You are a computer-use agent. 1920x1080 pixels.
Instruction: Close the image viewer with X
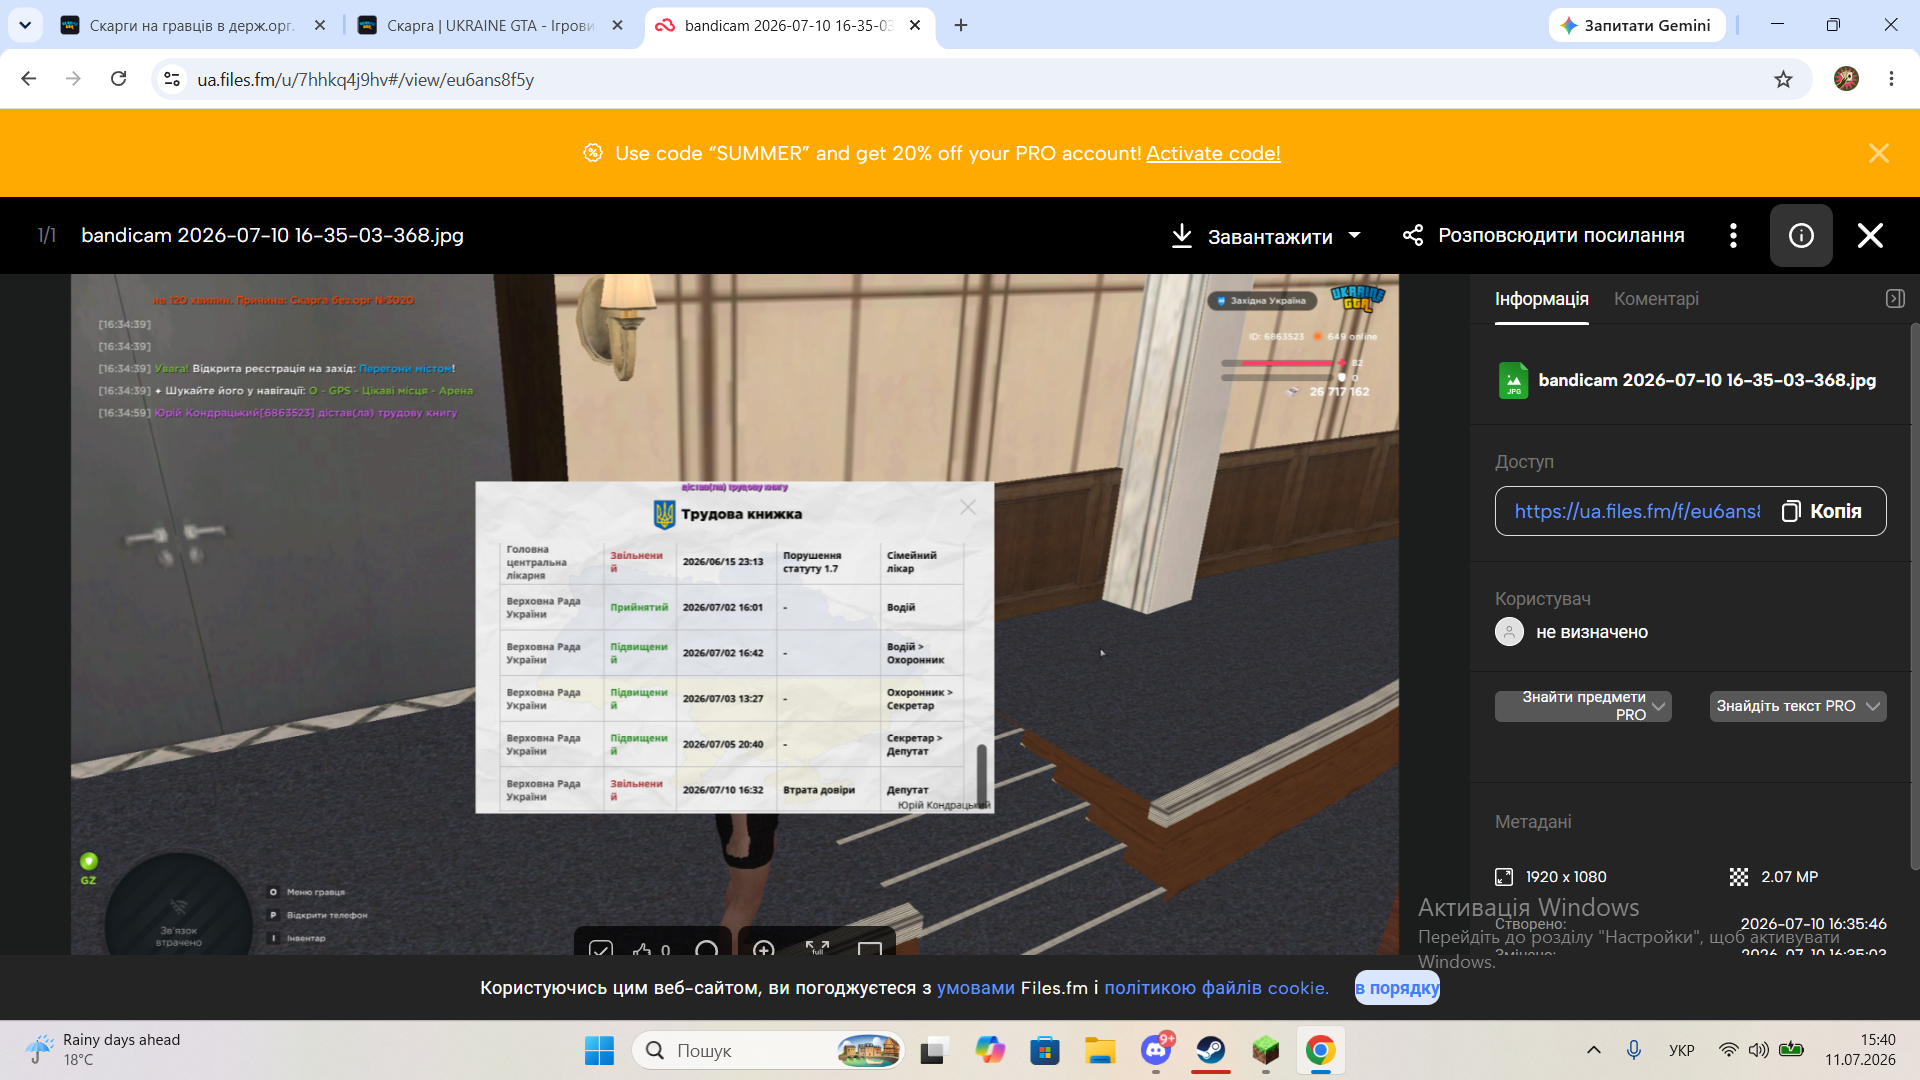[1870, 235]
